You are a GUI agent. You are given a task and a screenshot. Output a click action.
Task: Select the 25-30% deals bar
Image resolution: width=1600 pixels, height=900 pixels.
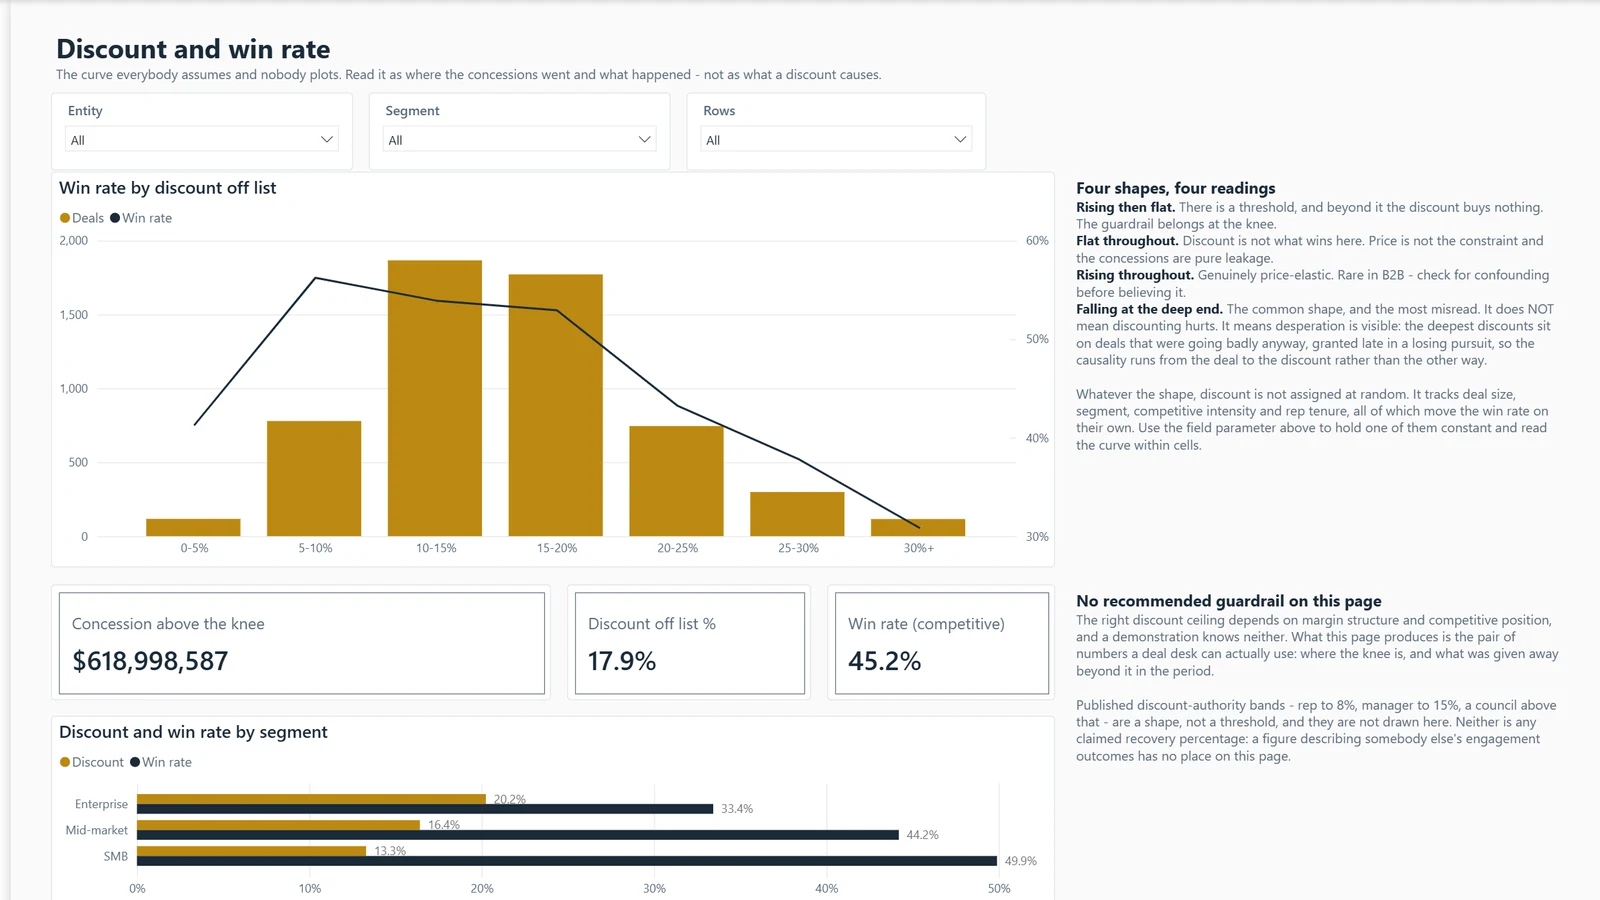(797, 514)
